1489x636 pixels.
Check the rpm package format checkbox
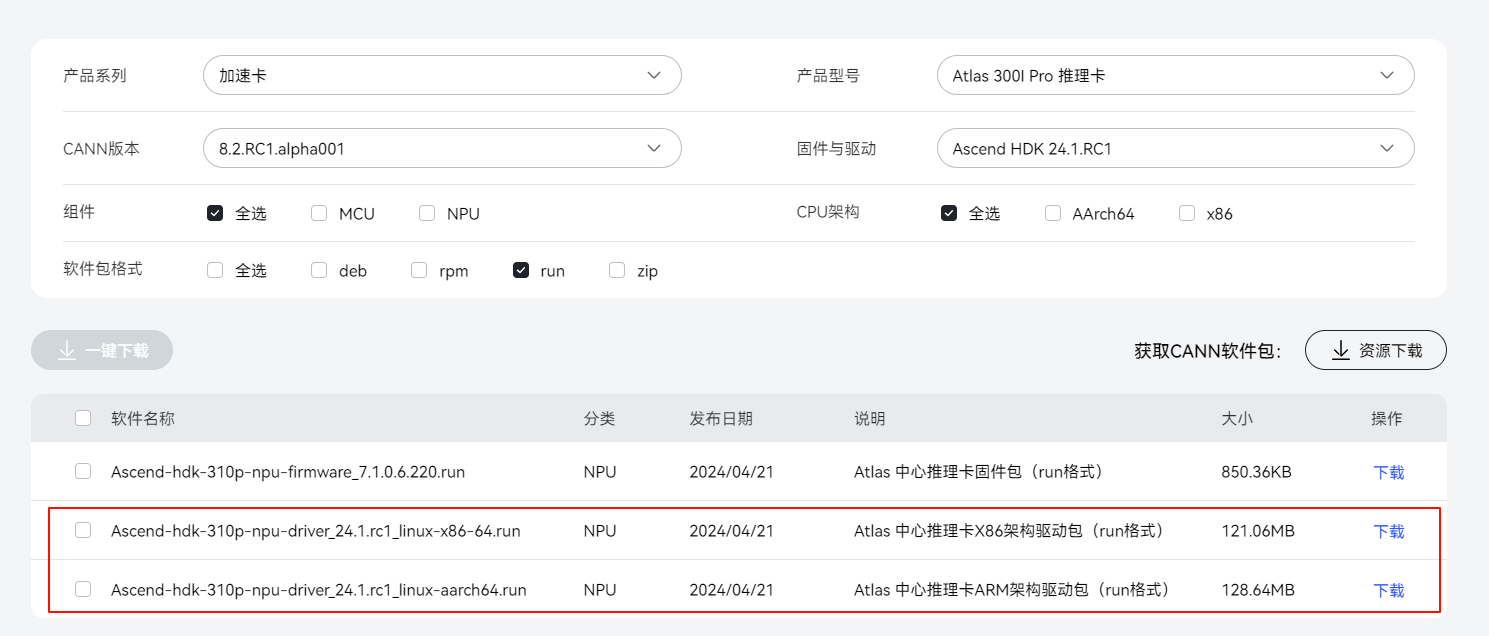(419, 270)
